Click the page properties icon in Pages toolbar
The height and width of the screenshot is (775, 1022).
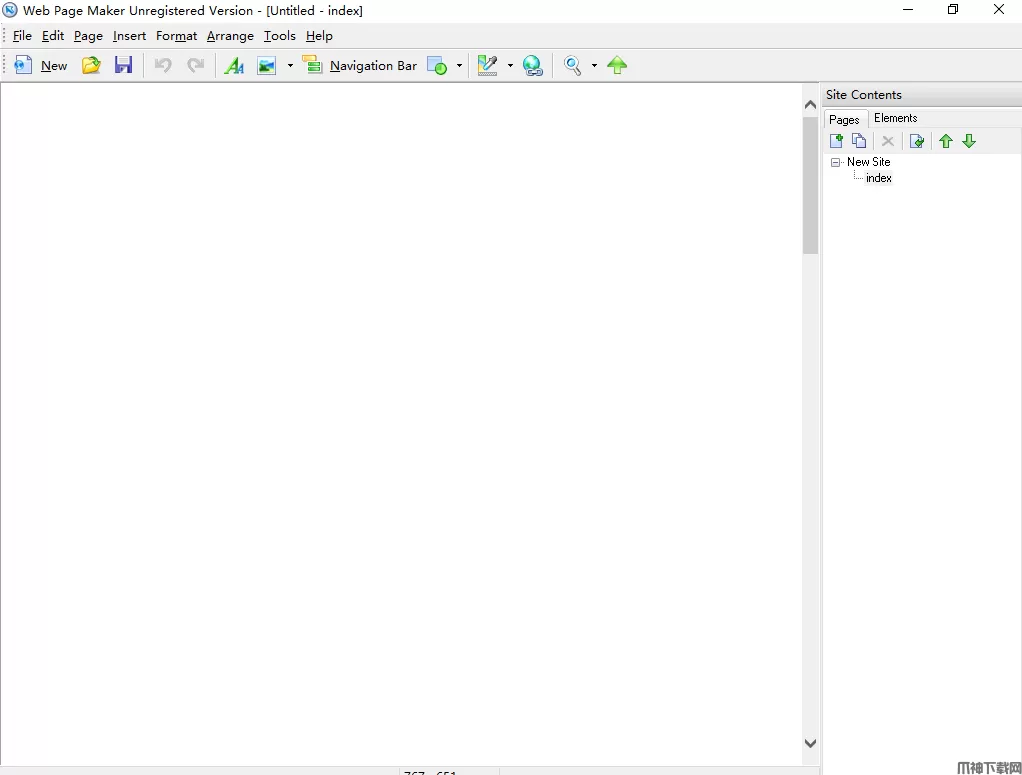tap(916, 141)
